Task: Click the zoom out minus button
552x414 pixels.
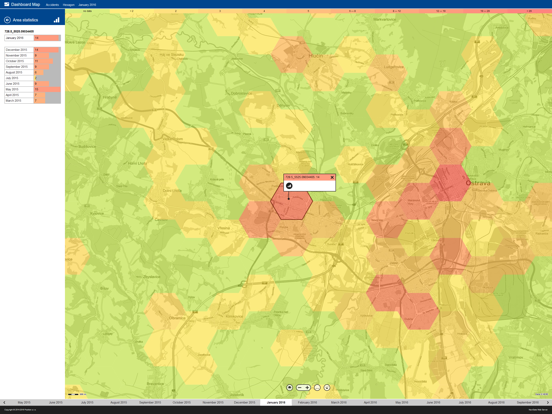Action: point(299,388)
